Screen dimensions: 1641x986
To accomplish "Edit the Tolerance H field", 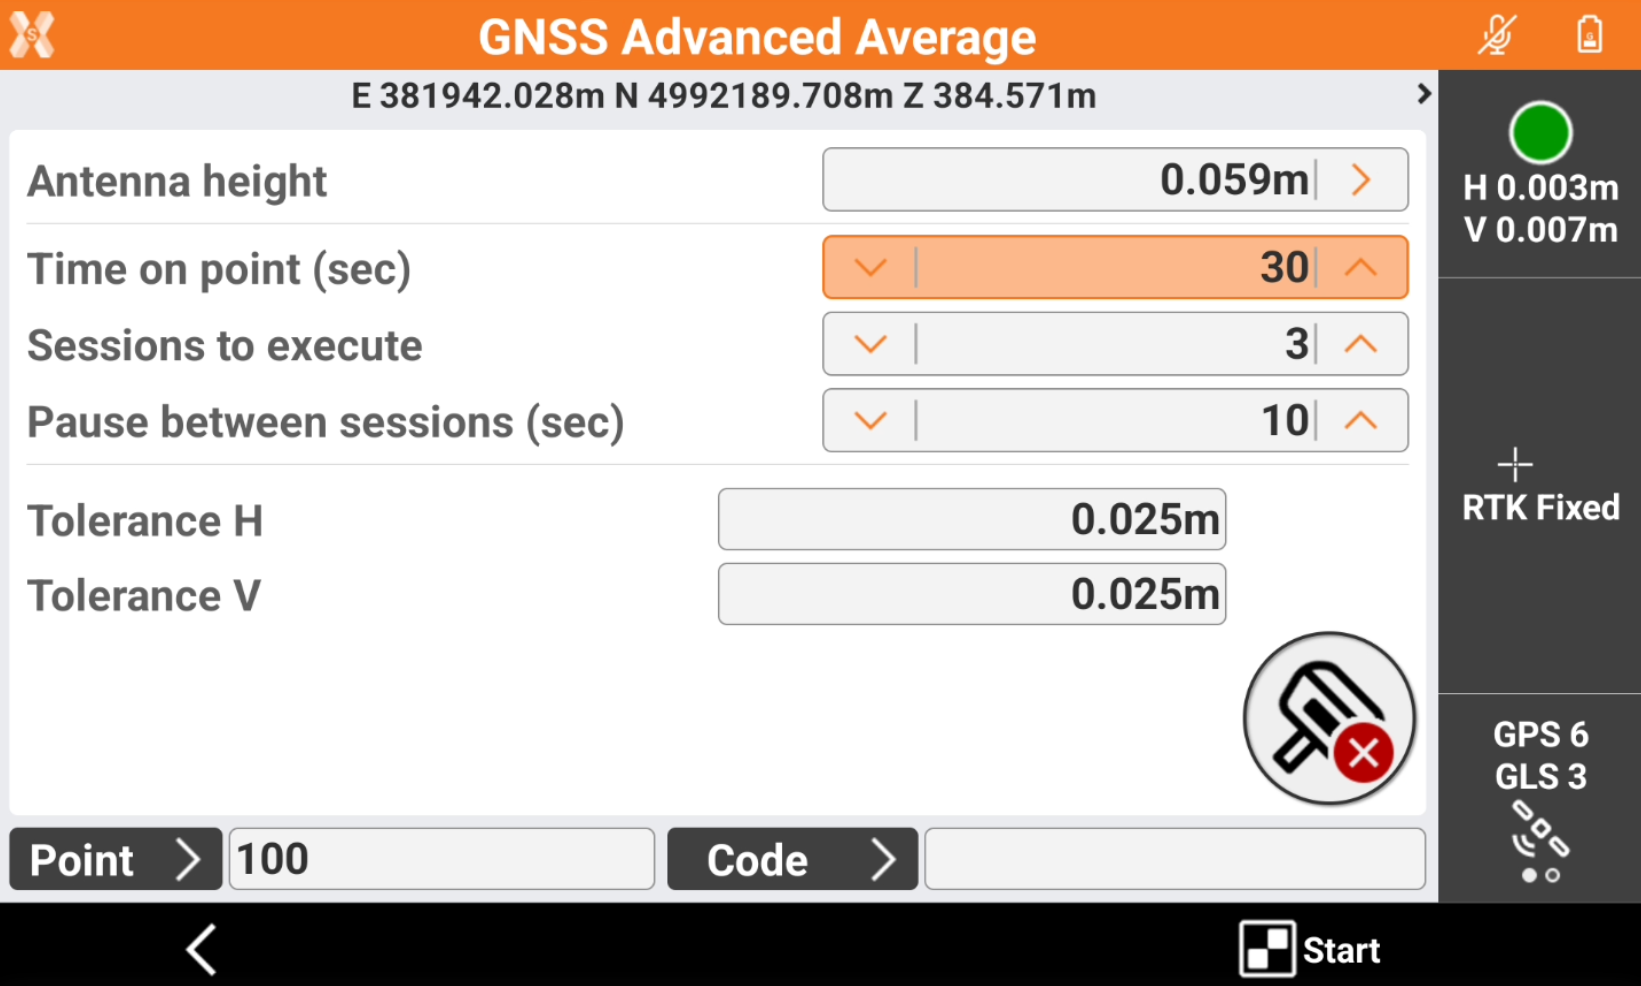I will pos(971,520).
